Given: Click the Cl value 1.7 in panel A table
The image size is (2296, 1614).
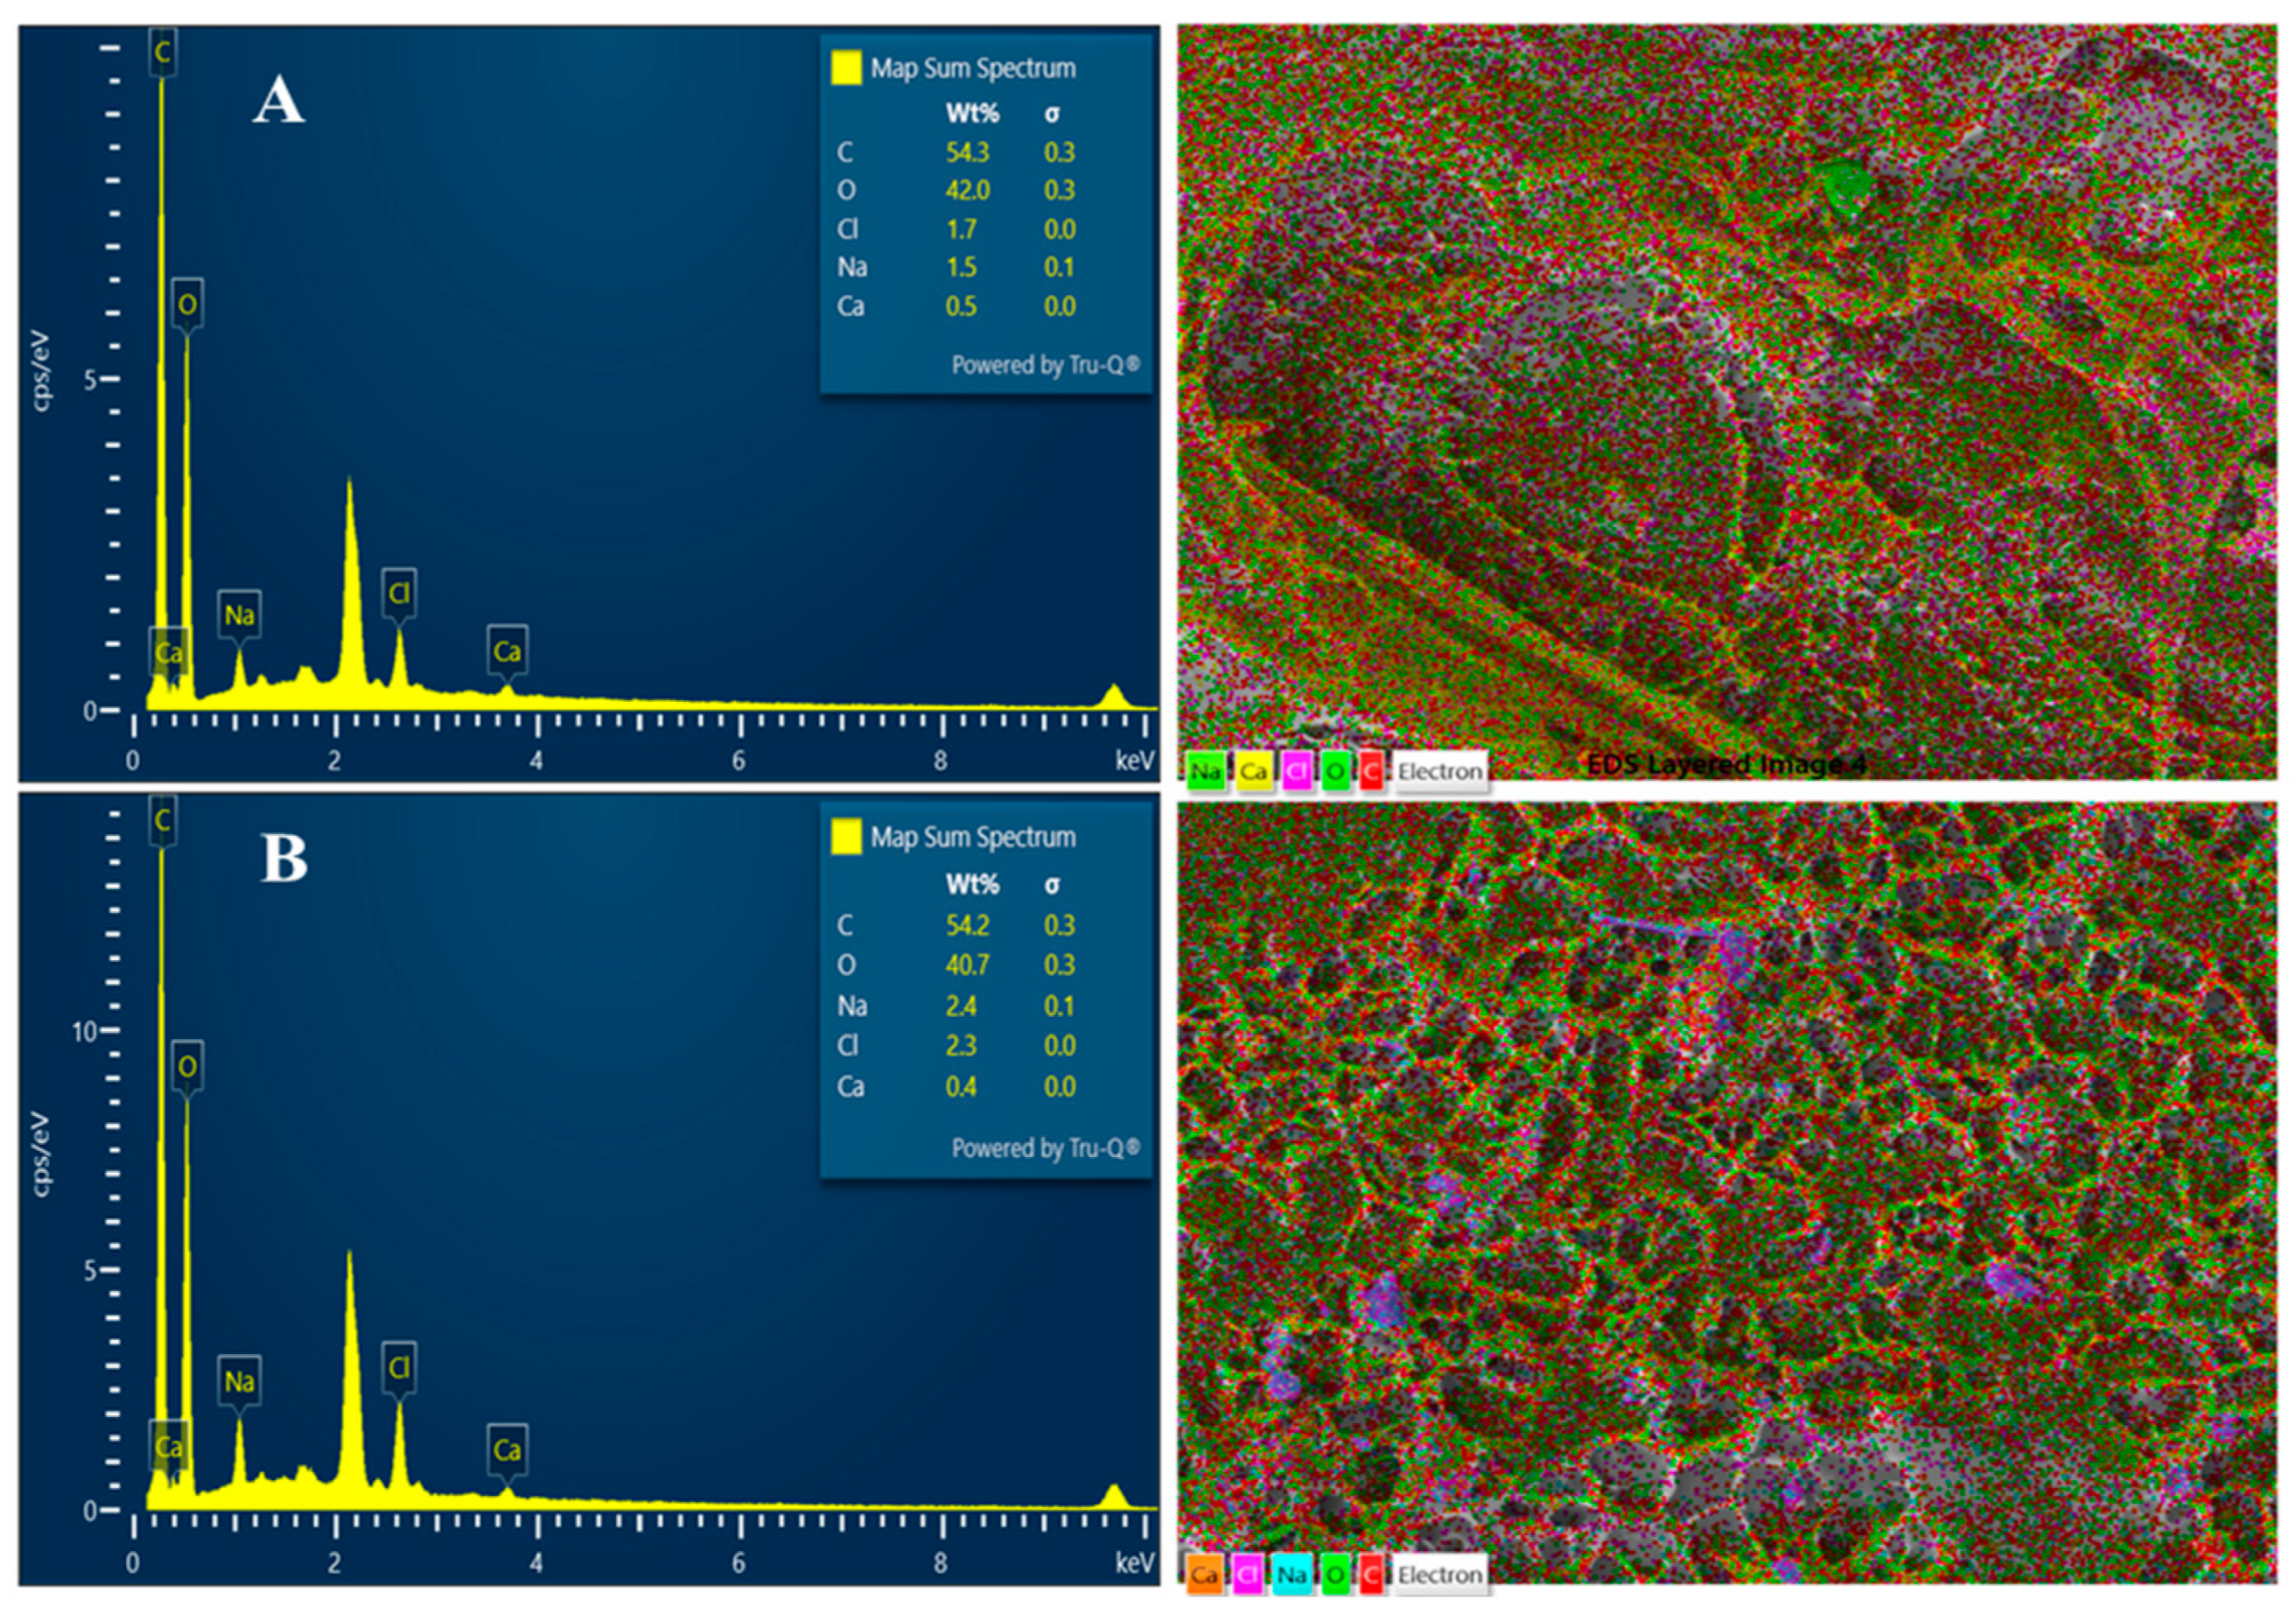Looking at the screenshot, I should point(961,229).
